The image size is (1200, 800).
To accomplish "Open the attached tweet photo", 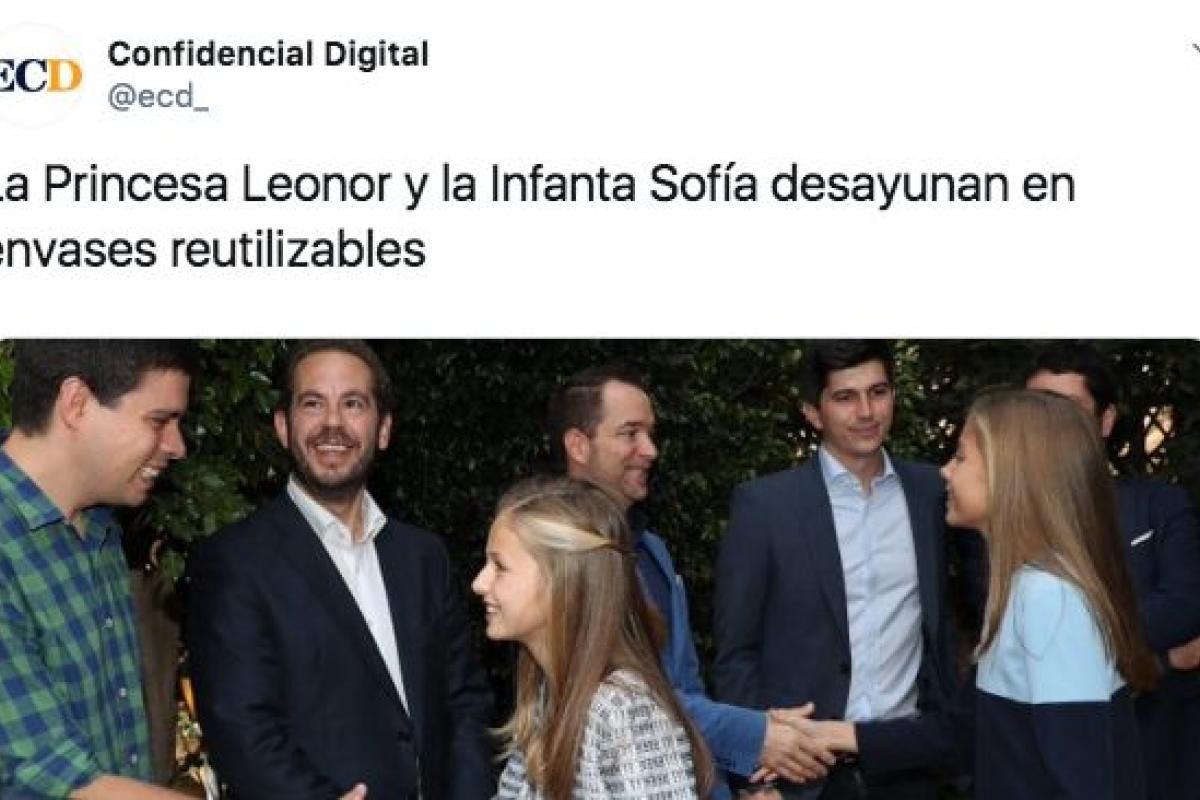I will point(600,570).
